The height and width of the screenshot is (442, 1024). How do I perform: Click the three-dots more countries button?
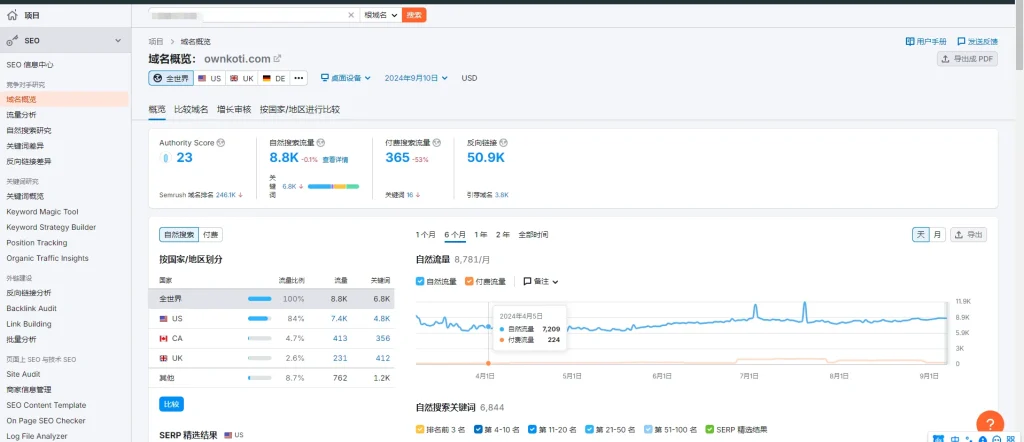click(298, 78)
